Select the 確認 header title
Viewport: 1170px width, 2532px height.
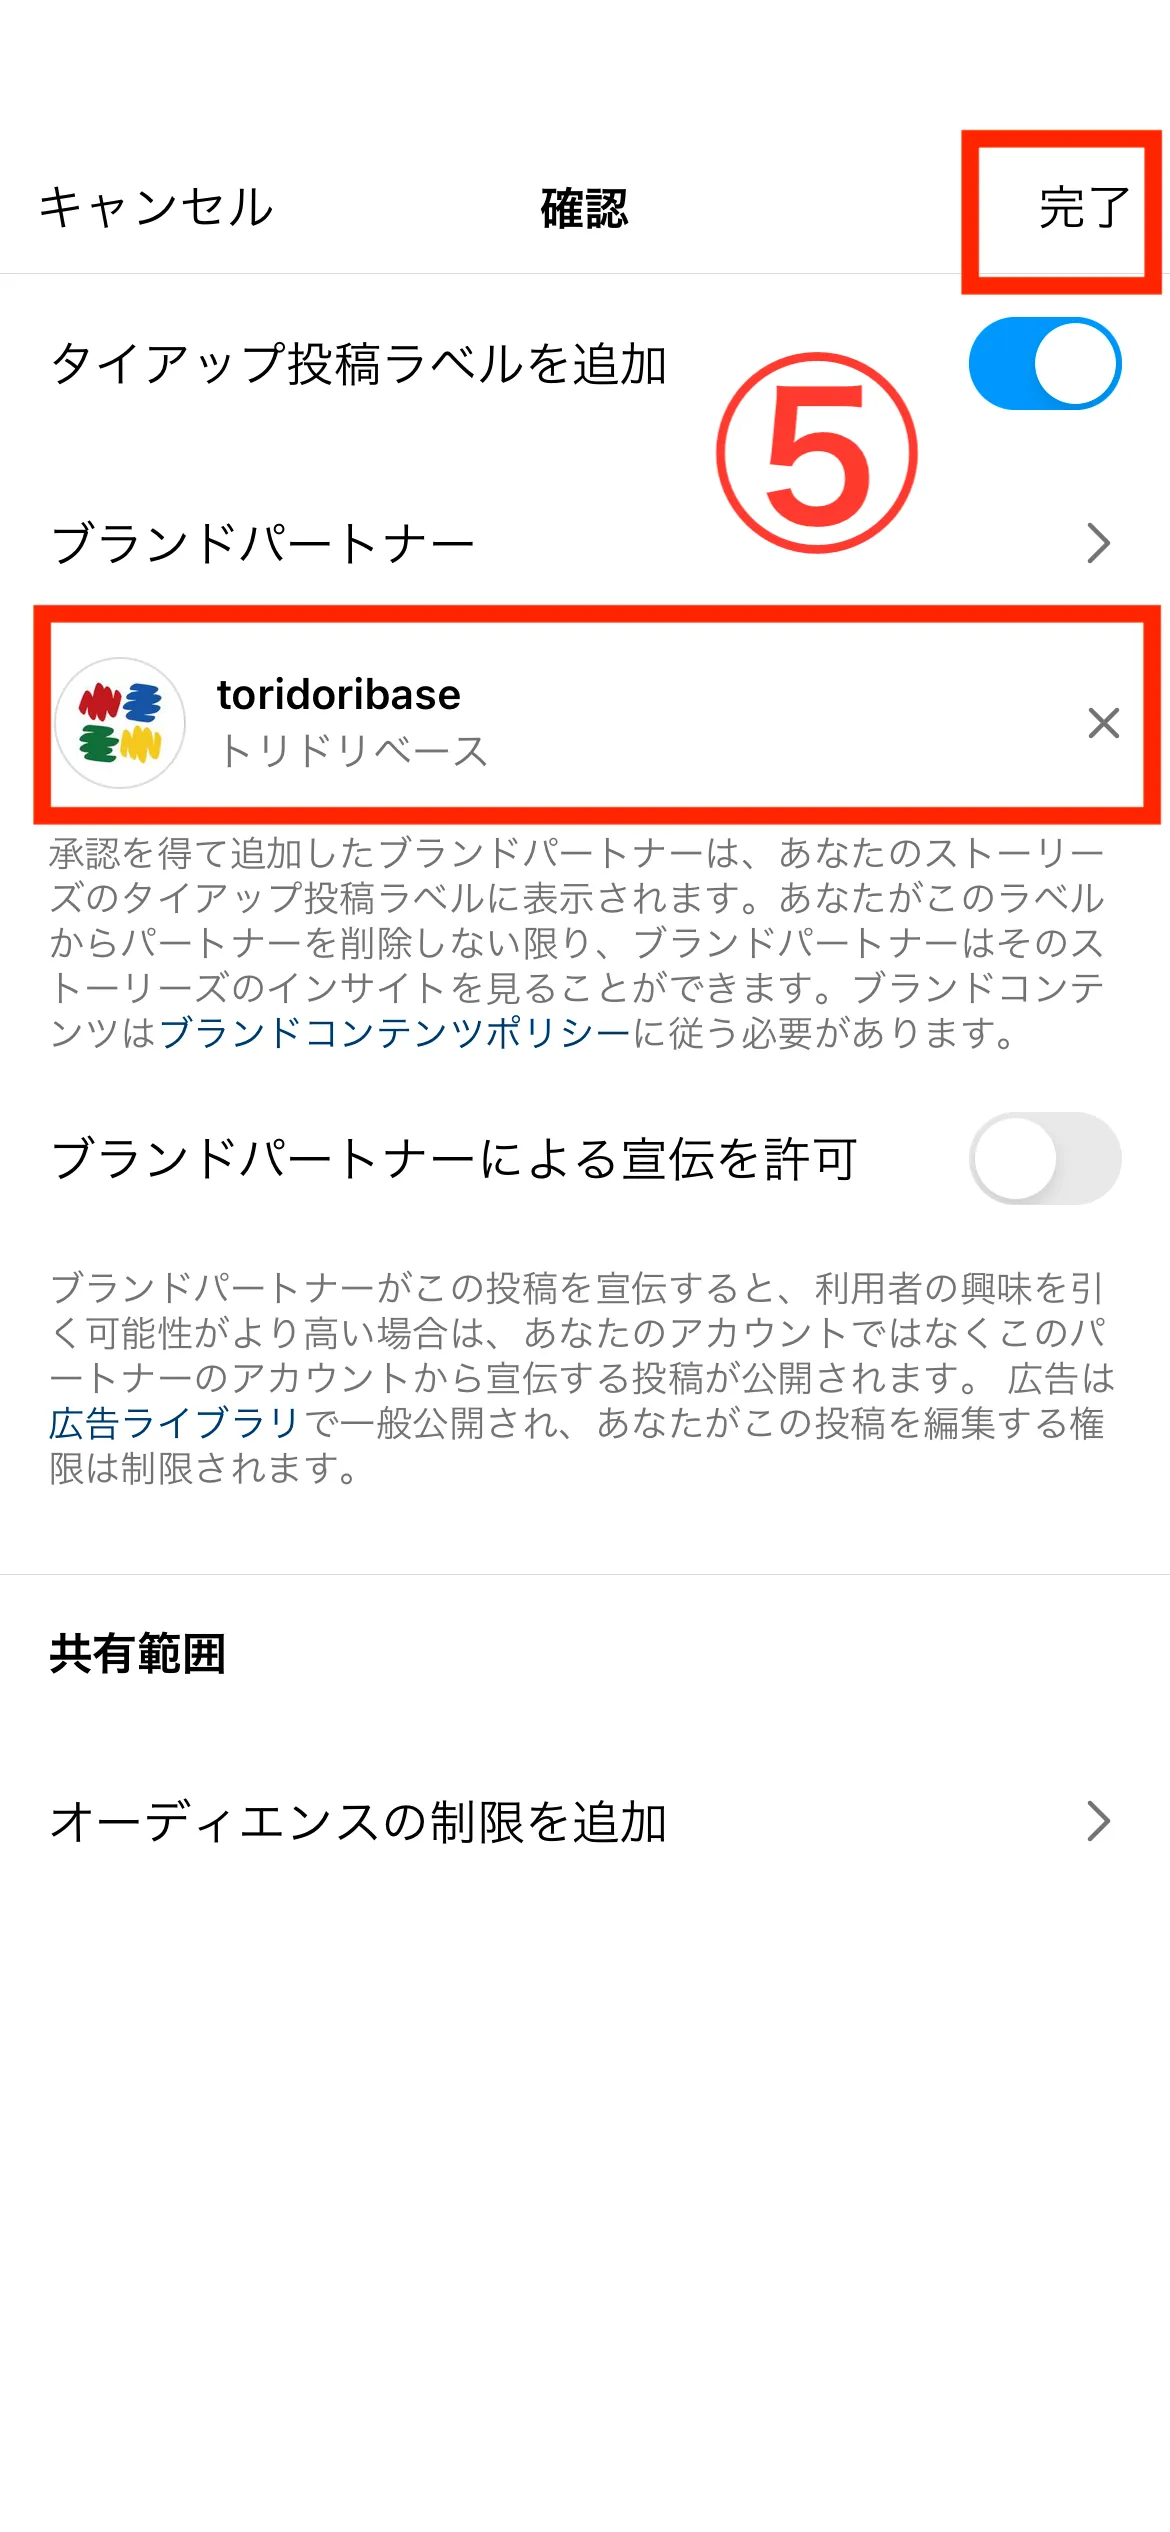[x=583, y=207]
